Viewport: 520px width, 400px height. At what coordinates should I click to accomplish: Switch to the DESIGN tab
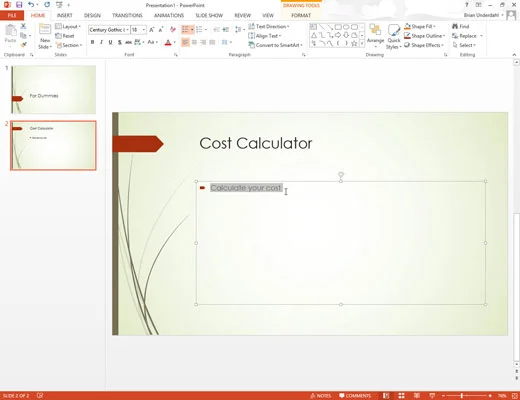[x=92, y=15]
